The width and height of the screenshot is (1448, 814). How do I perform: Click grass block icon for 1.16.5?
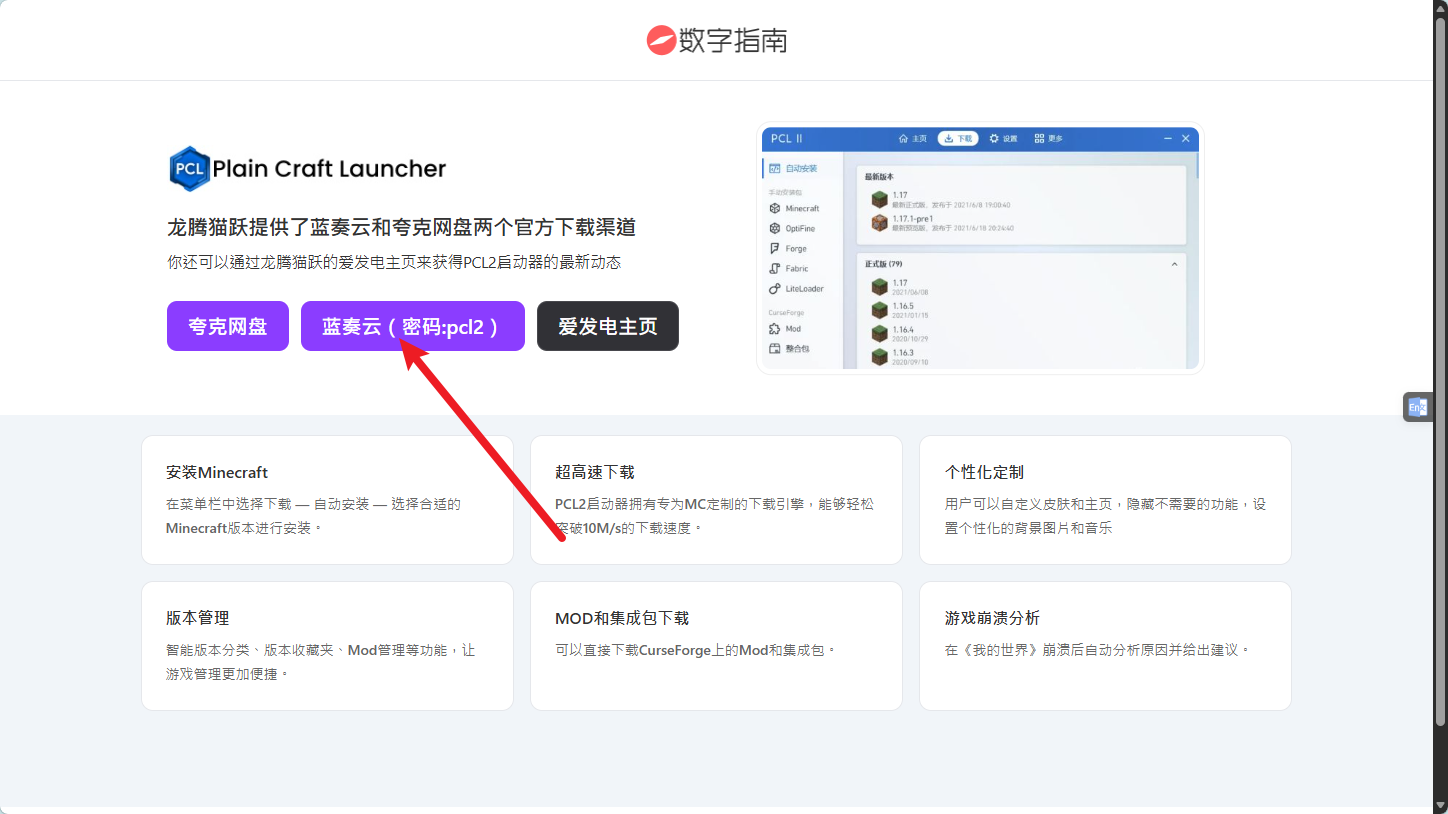pos(879,310)
